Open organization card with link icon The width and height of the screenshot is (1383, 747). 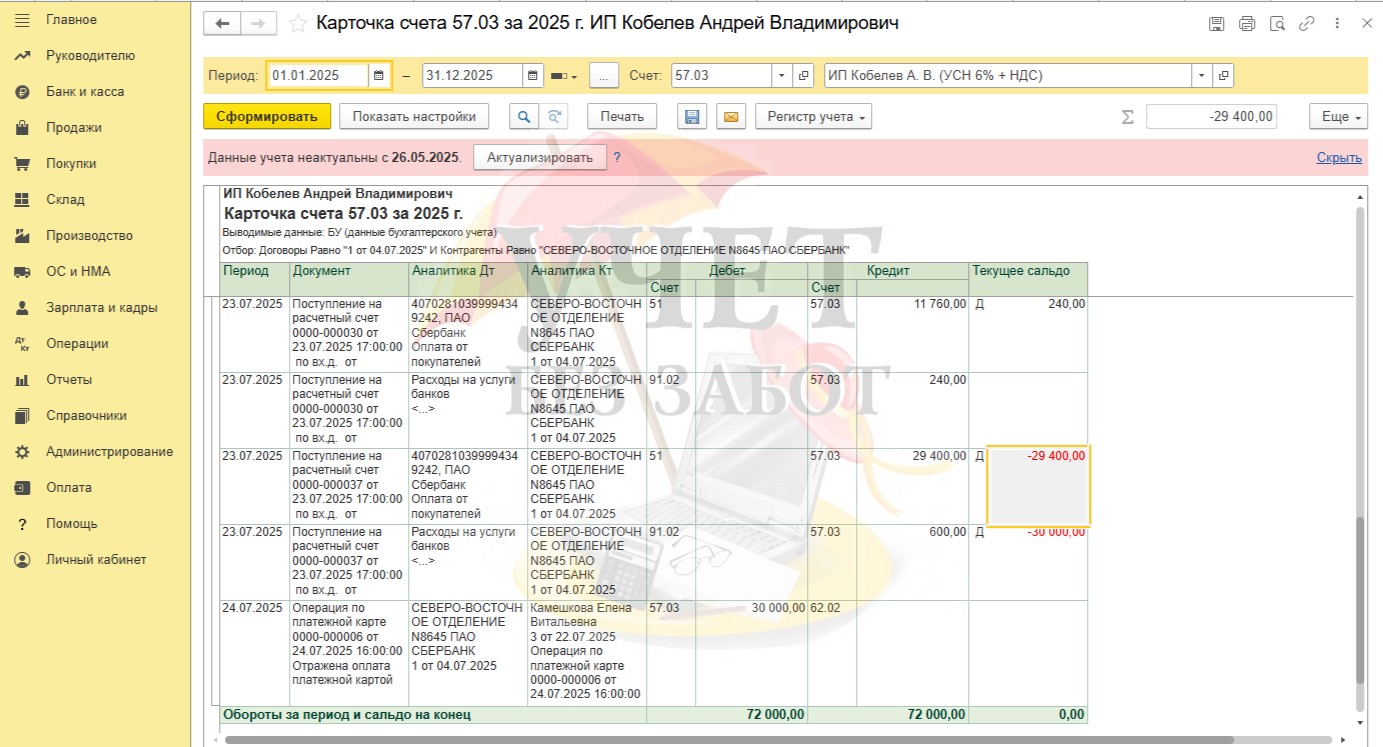(x=1223, y=76)
